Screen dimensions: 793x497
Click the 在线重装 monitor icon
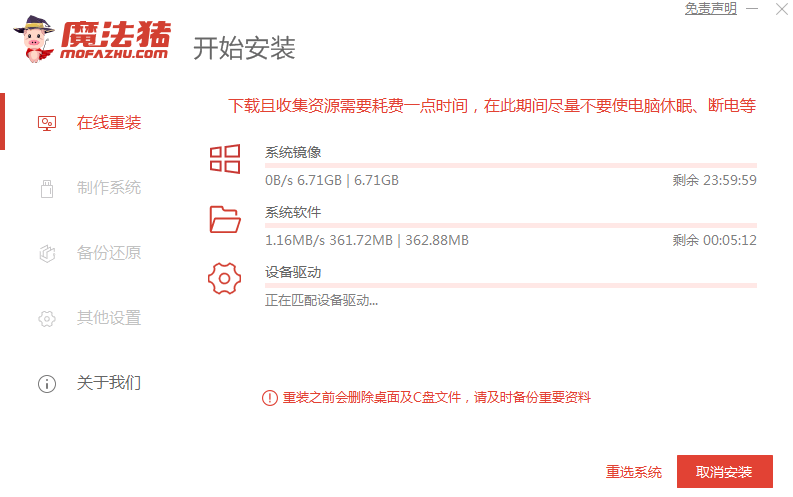(x=47, y=123)
